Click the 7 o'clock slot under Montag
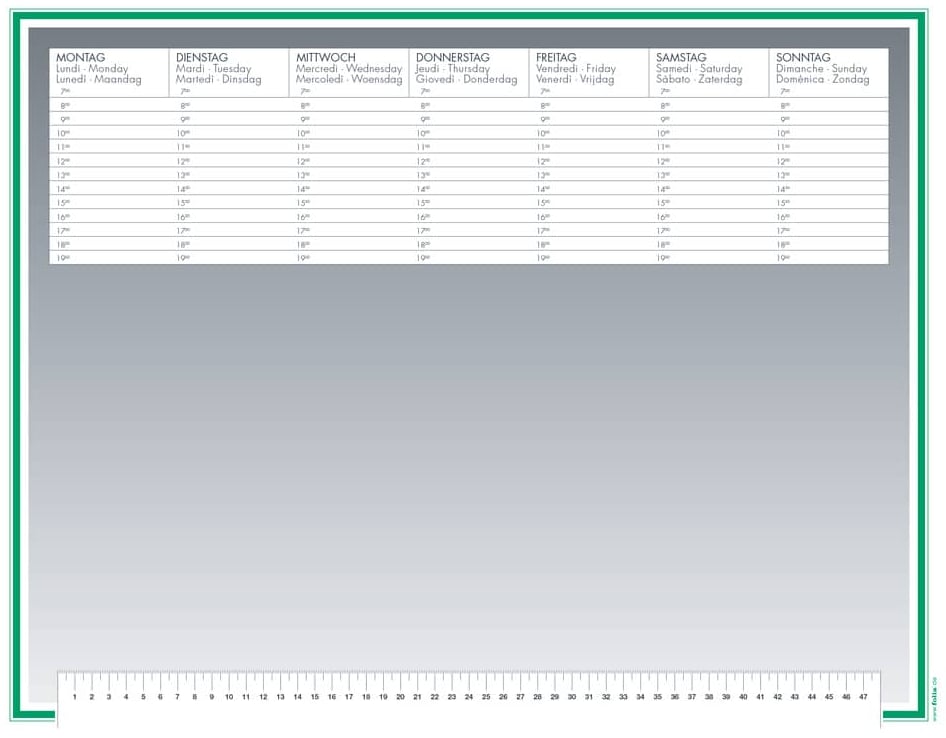The width and height of the screenshot is (946, 738). click(108, 91)
